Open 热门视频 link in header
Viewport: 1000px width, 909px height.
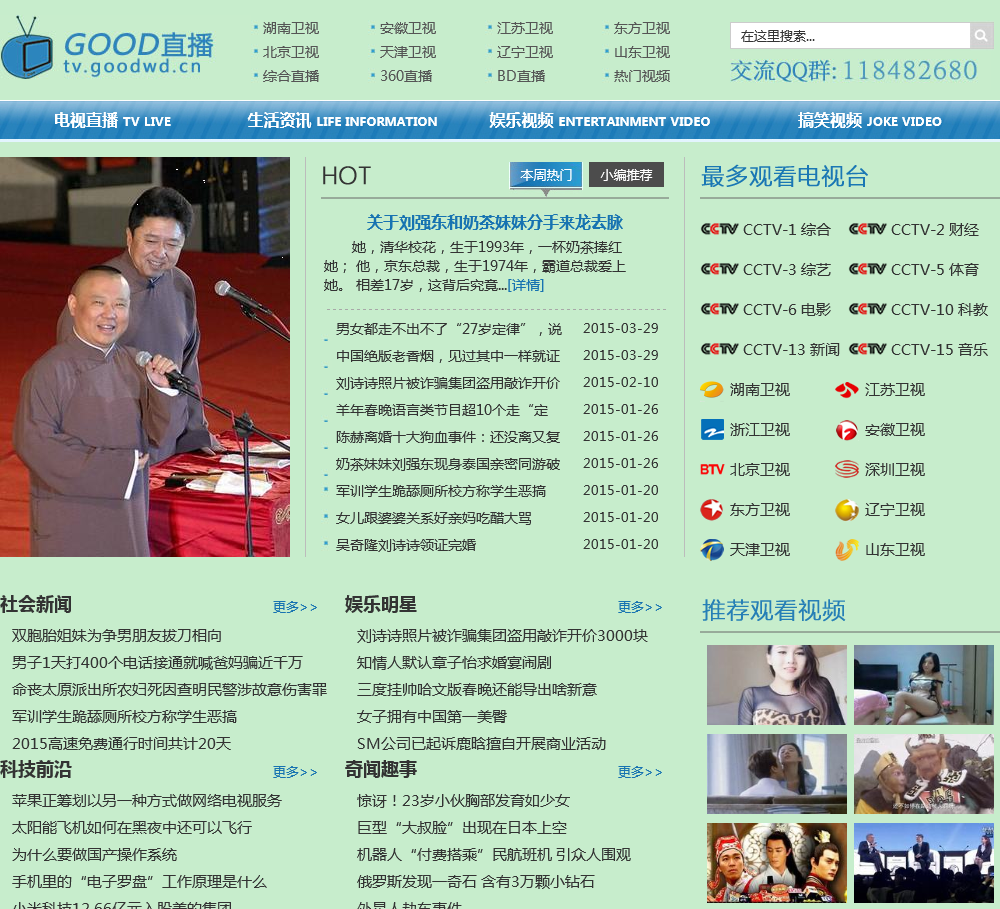[642, 76]
